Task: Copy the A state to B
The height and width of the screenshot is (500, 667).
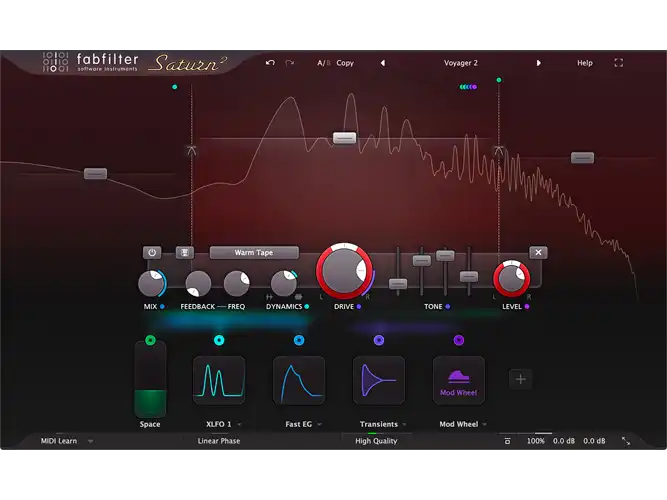Action: (x=345, y=63)
